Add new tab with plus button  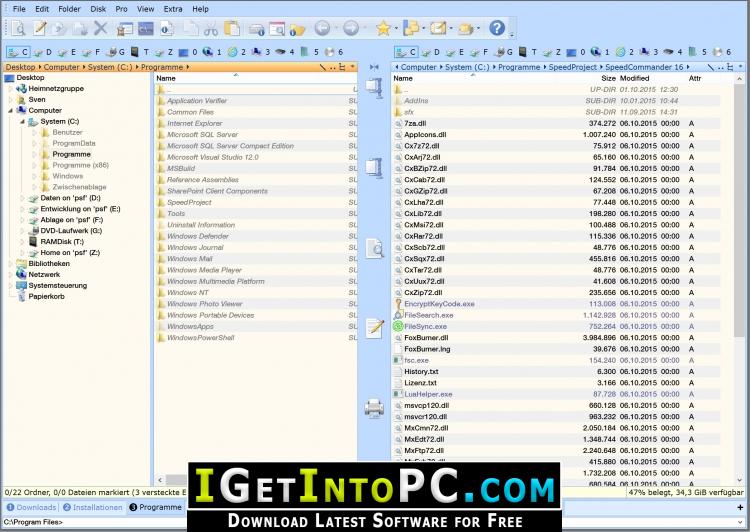pos(740,507)
